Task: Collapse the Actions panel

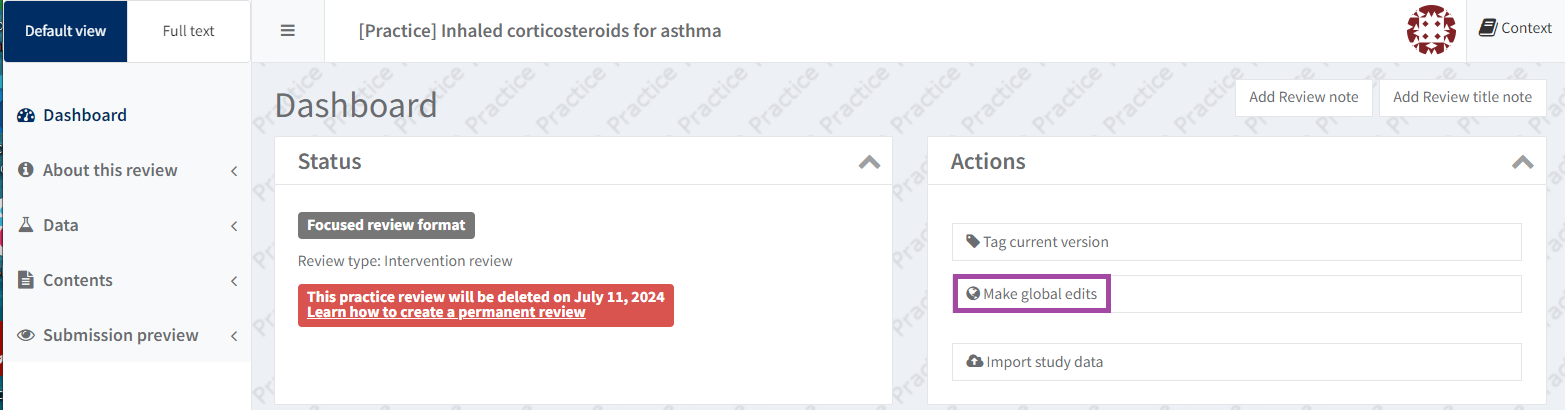Action: pos(1522,162)
